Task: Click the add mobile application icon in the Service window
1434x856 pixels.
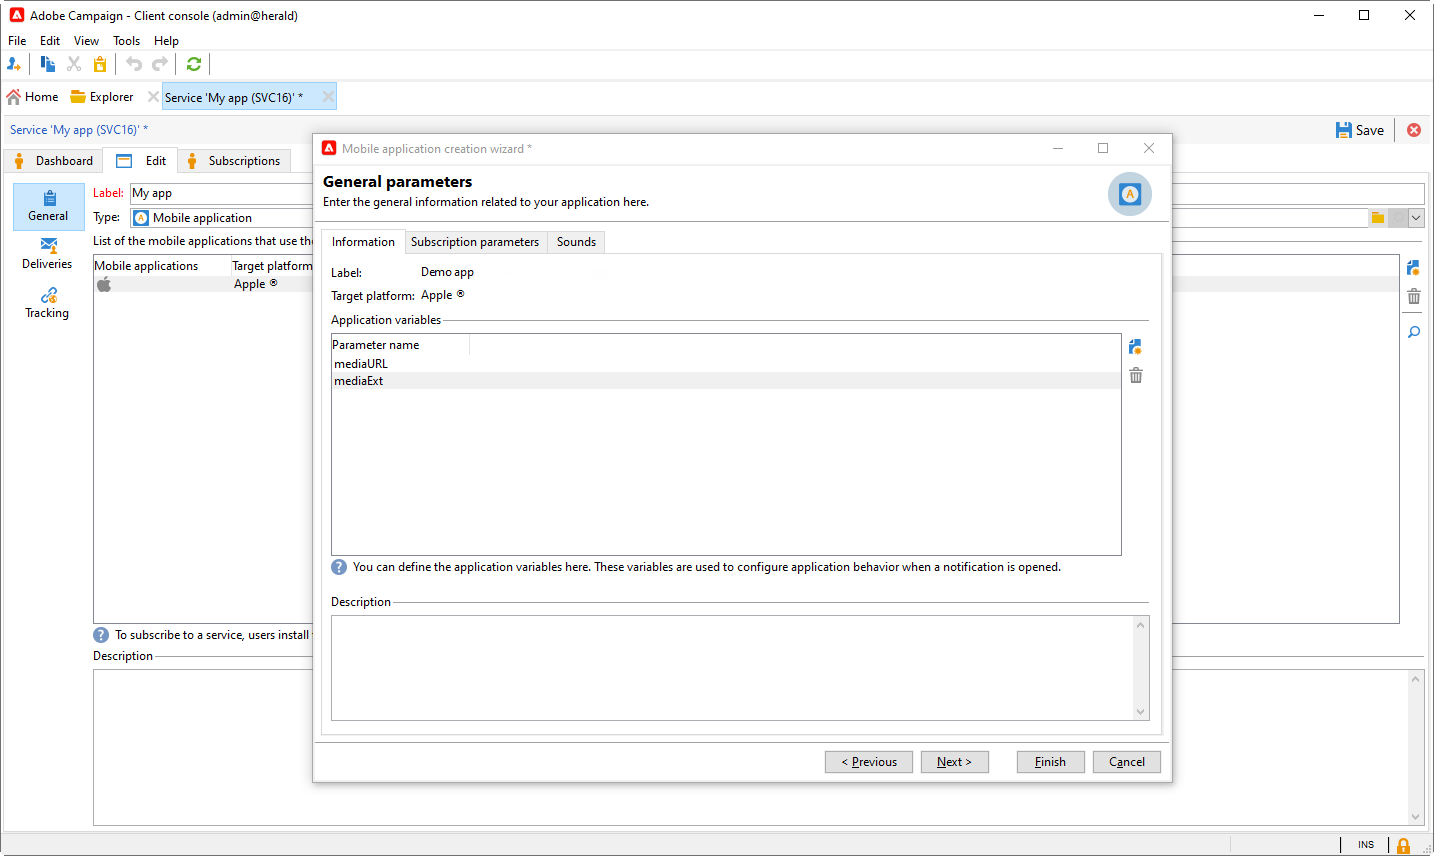Action: pos(1413,268)
